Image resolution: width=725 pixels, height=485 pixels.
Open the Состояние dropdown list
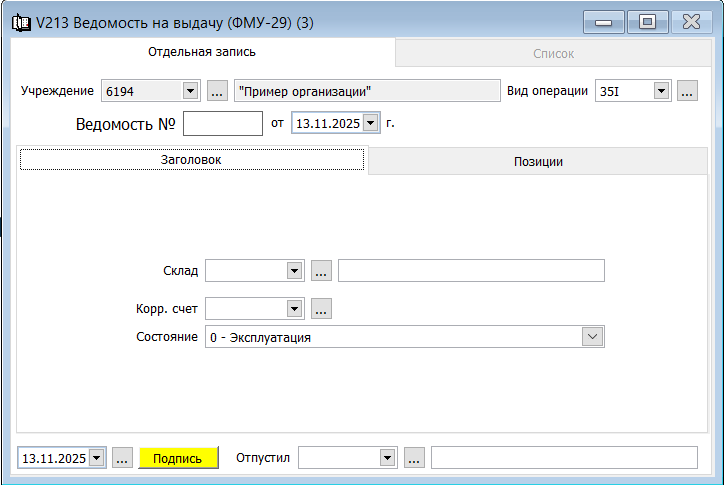pyautogui.click(x=593, y=337)
